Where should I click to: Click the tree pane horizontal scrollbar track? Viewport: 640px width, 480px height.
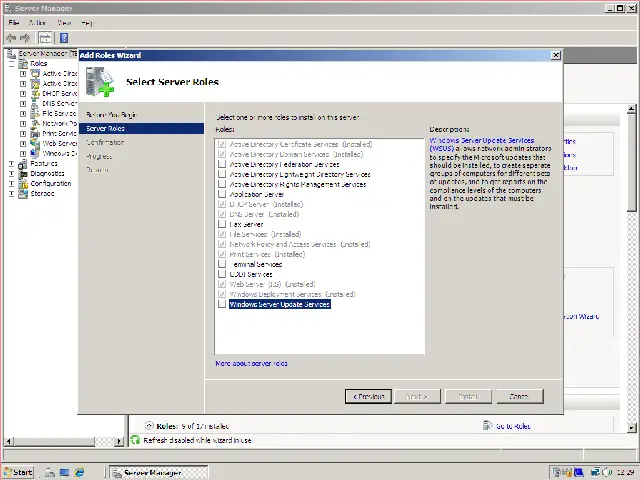(106, 441)
